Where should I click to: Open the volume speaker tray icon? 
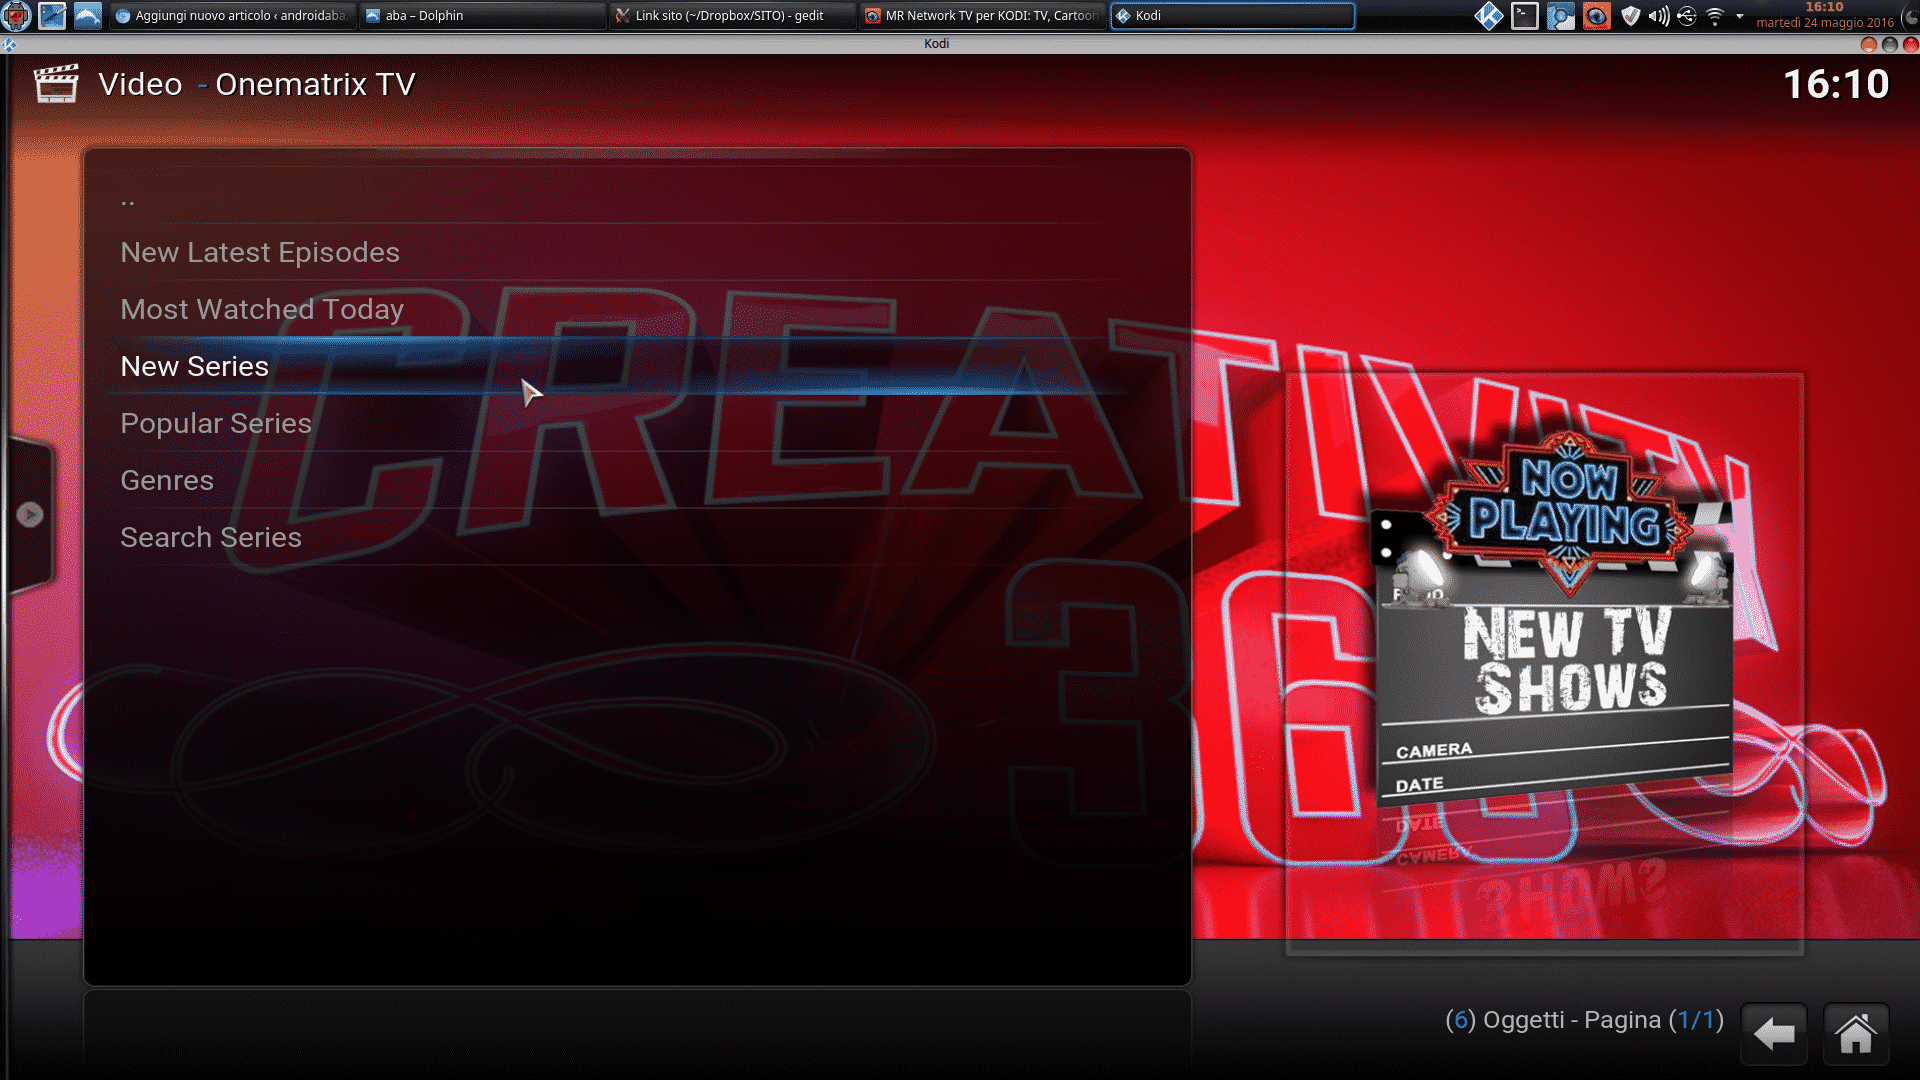1659,15
